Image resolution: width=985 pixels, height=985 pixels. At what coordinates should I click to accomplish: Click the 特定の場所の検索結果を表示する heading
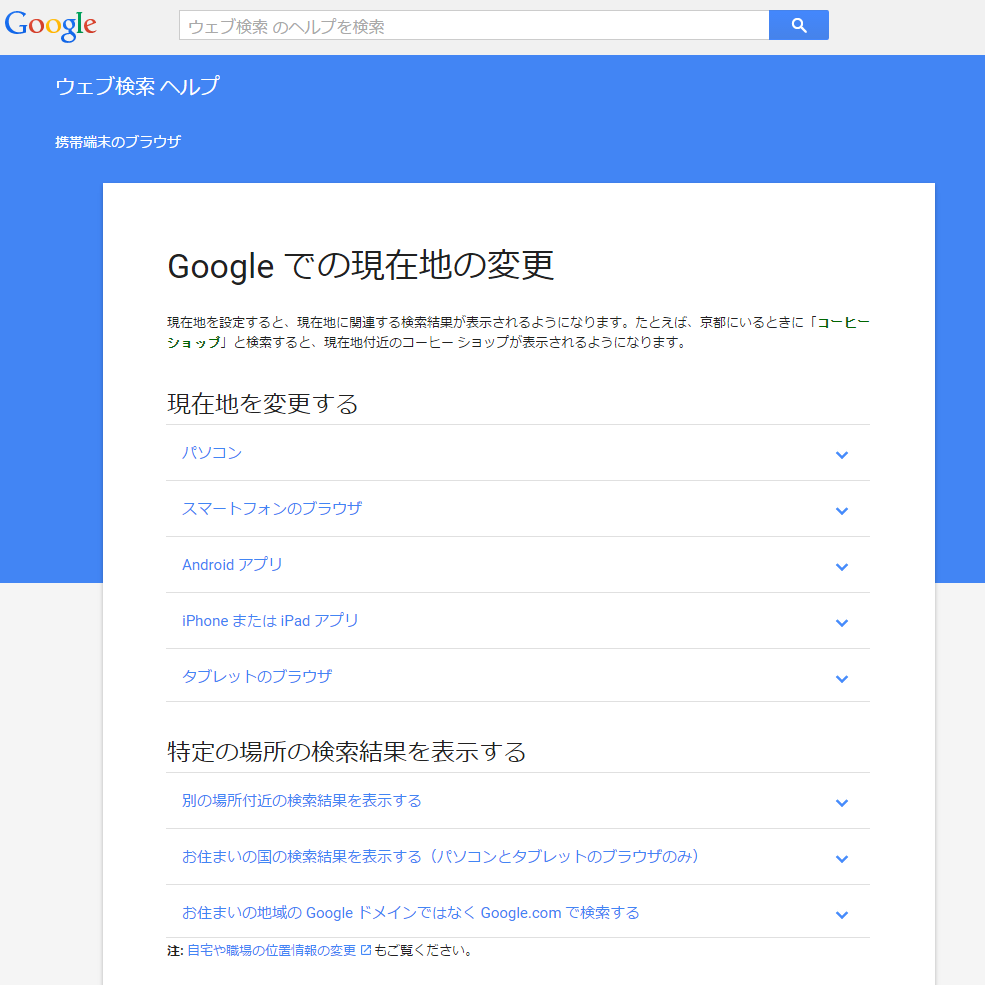(x=347, y=751)
